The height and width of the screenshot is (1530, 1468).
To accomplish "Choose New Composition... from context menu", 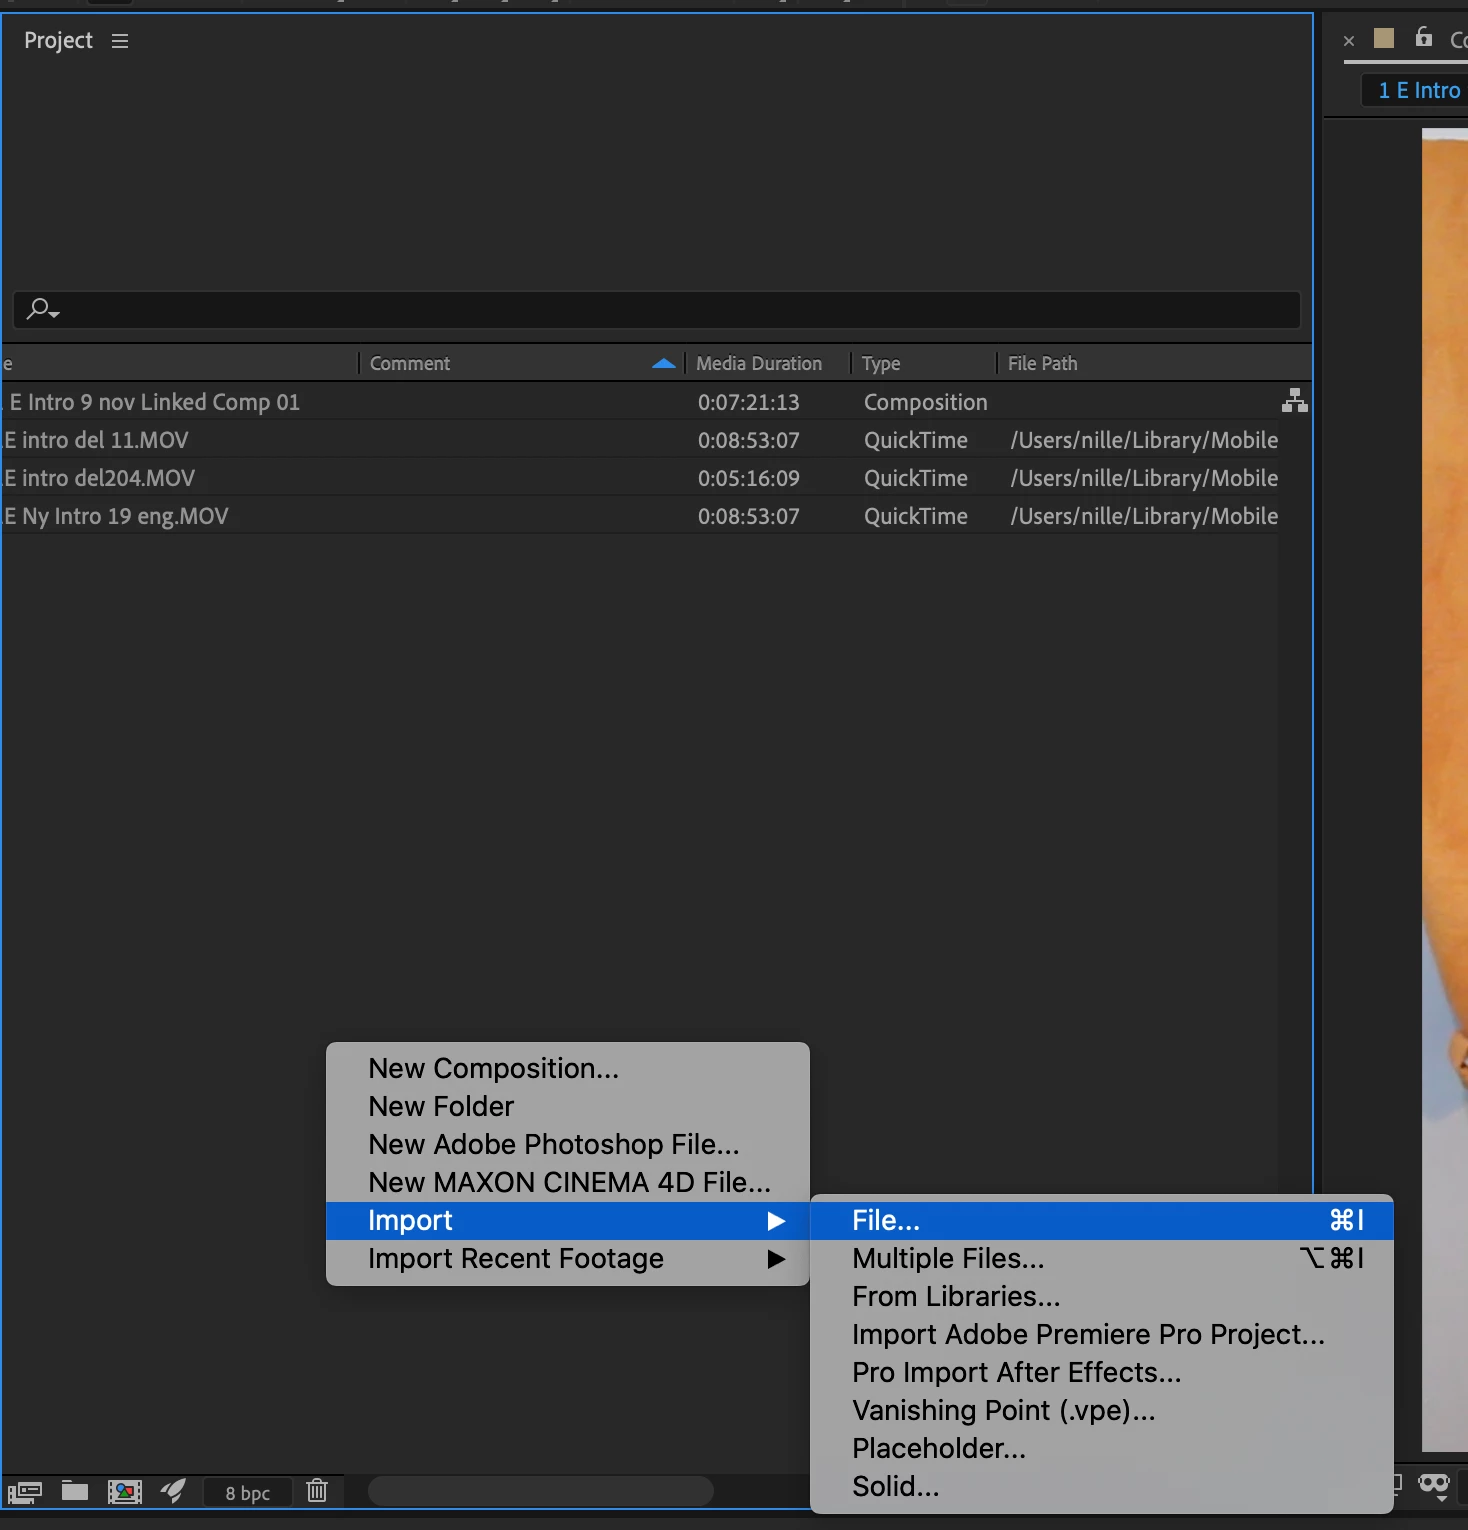I will point(568,1068).
